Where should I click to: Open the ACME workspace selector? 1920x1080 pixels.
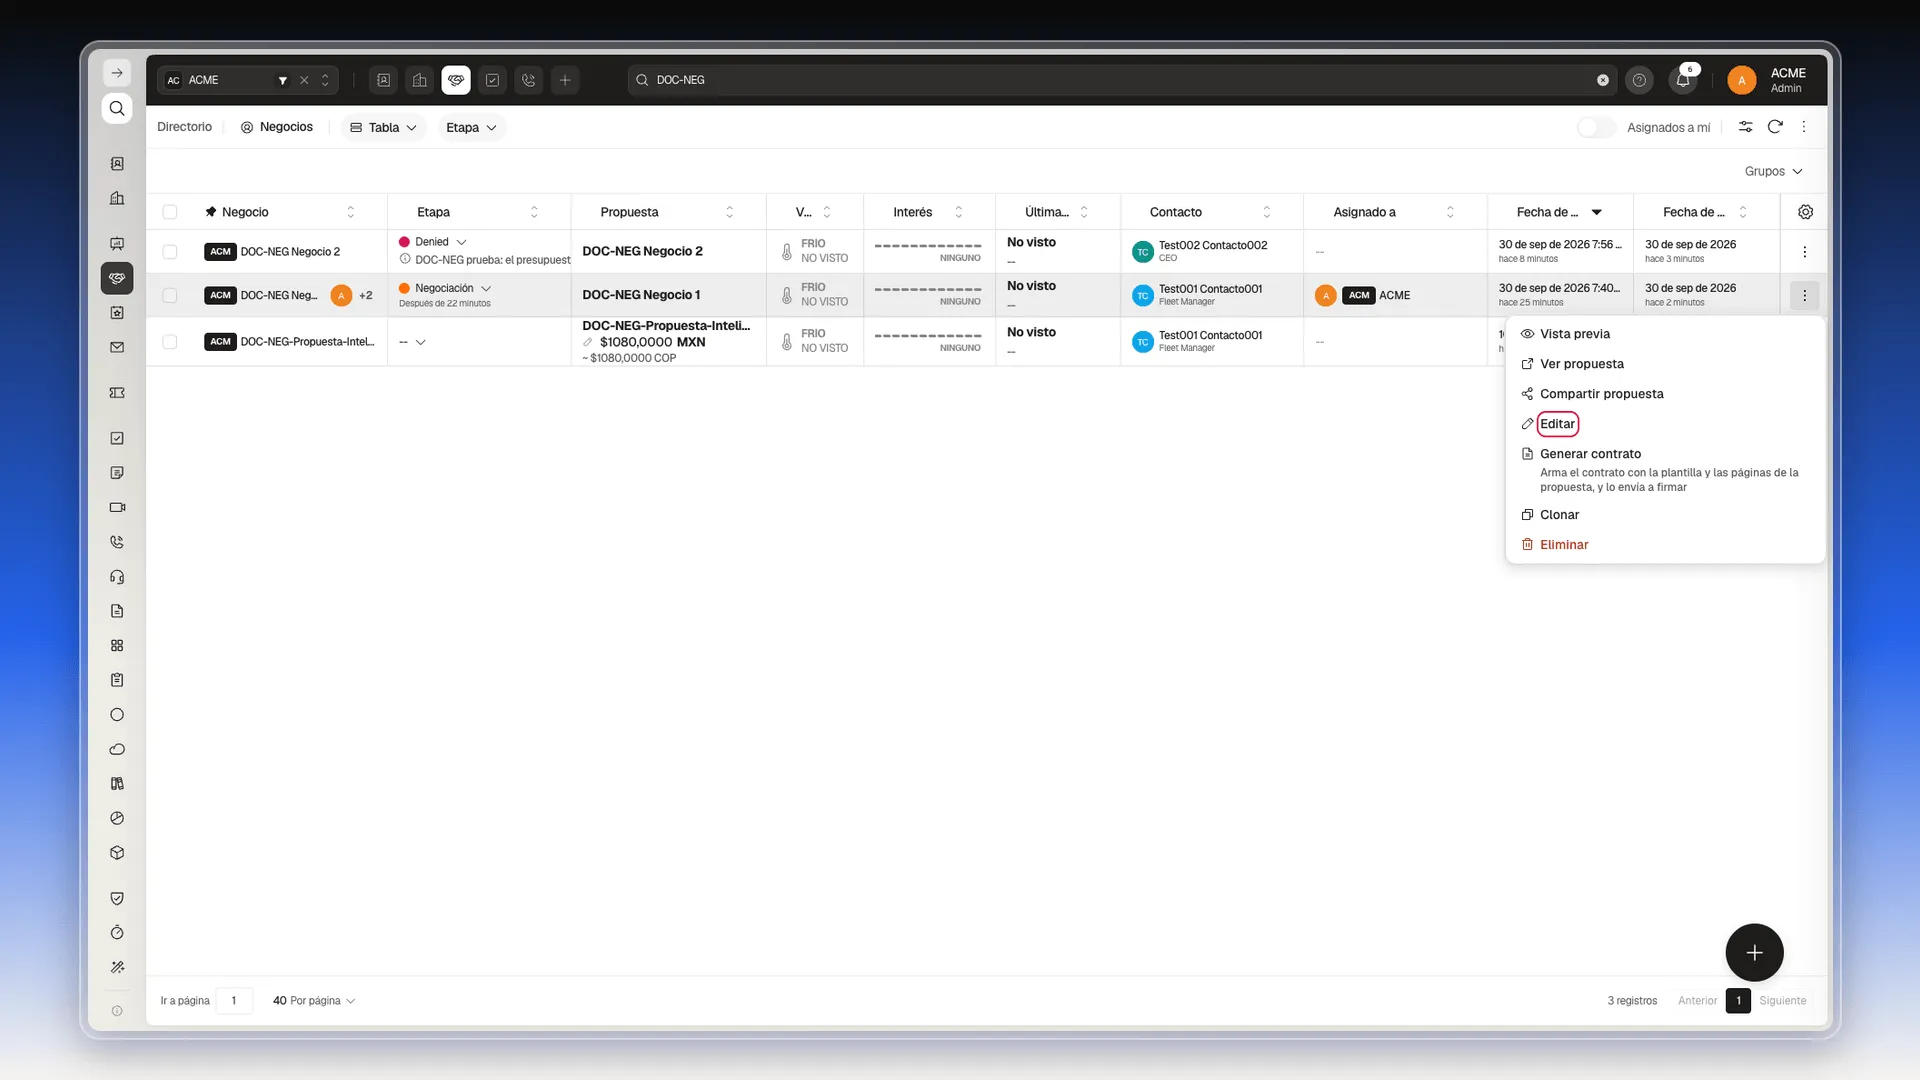247,80
